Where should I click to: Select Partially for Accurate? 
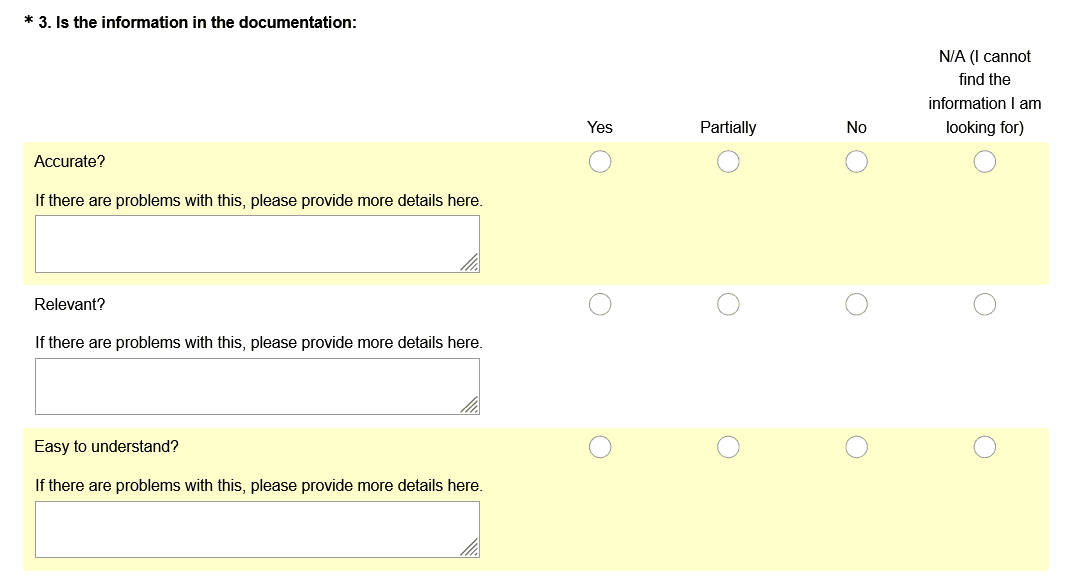728,161
